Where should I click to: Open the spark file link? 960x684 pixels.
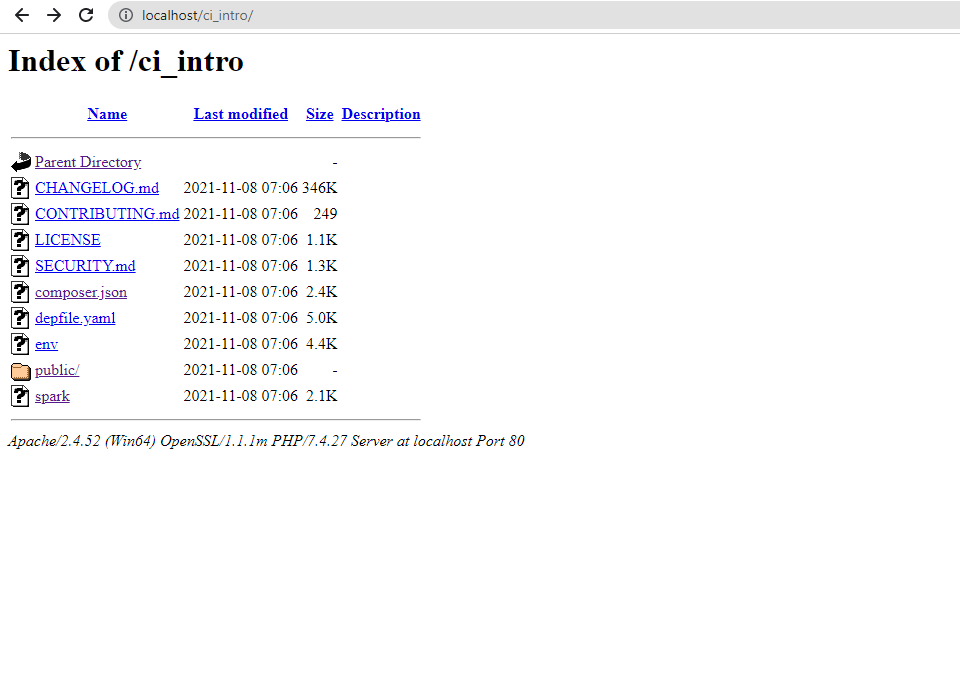pos(52,397)
